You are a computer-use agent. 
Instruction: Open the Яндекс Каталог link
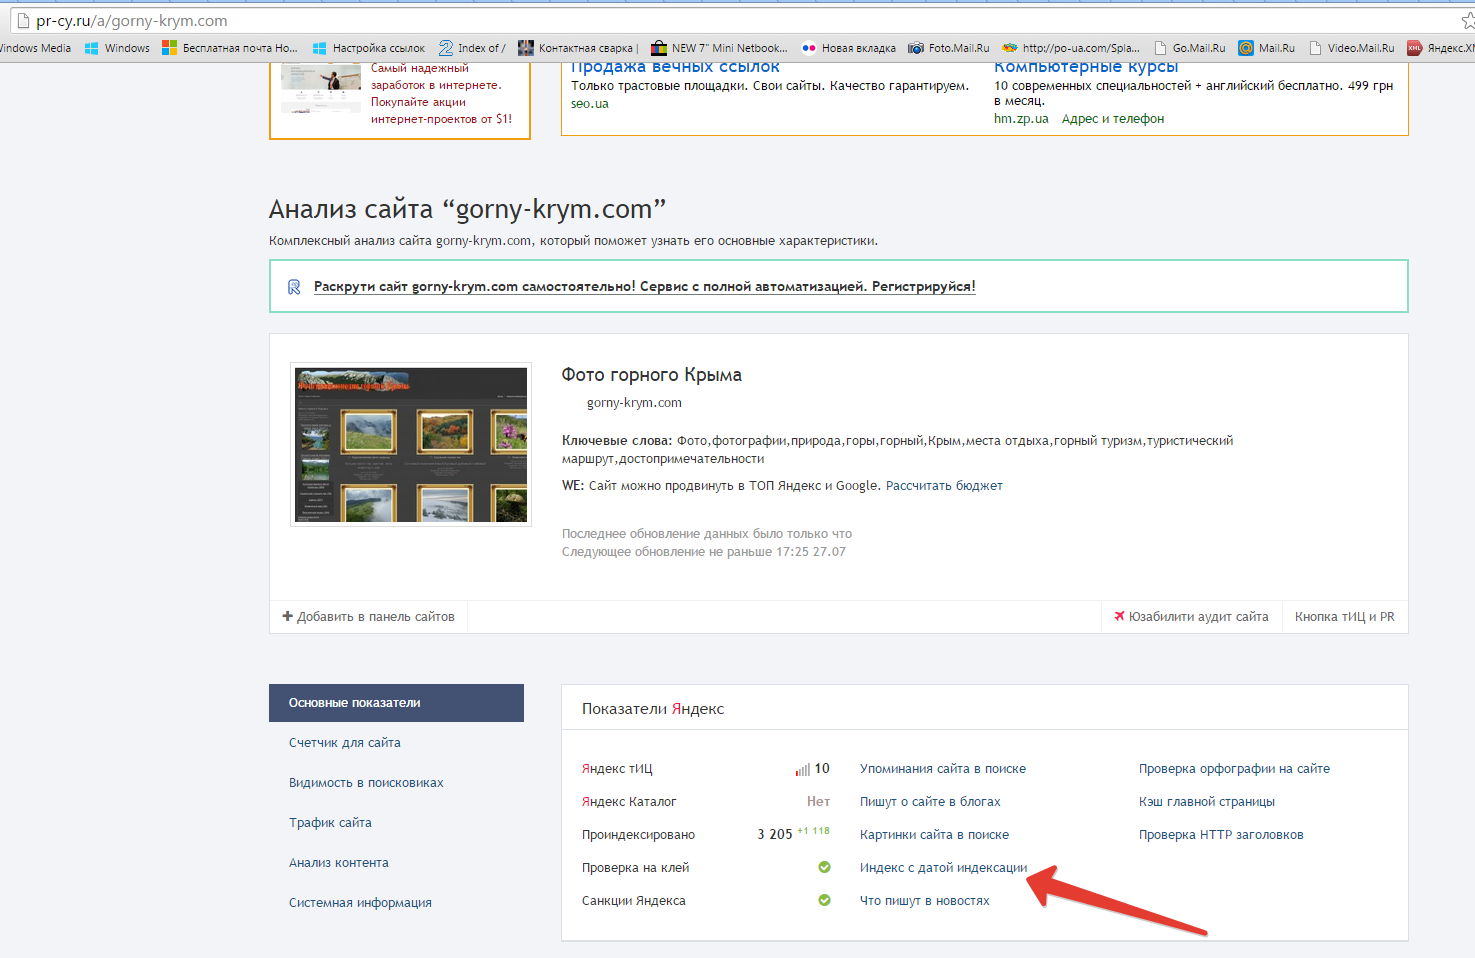(x=629, y=802)
